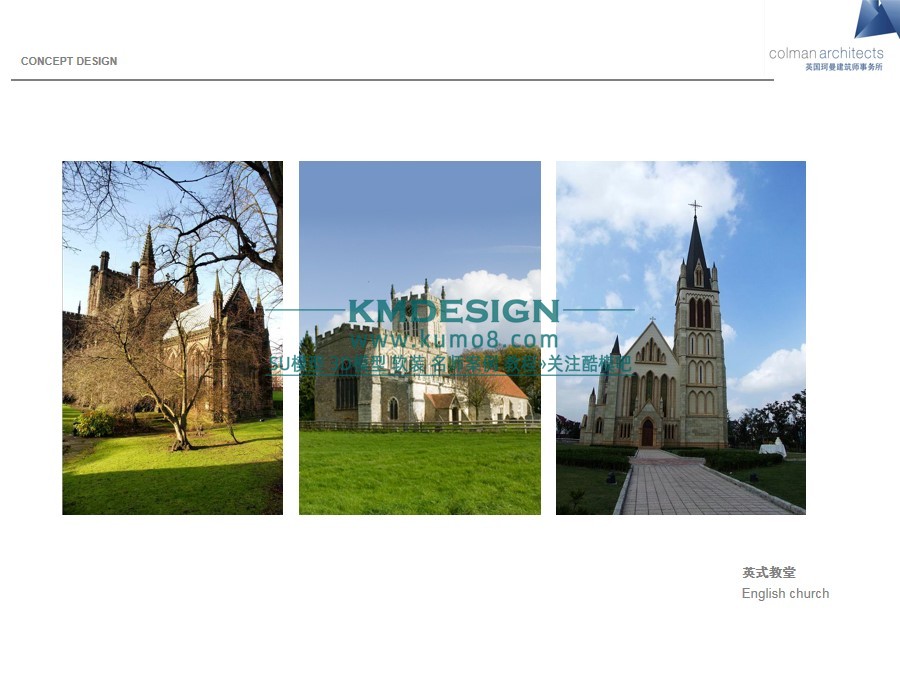Click the arched doorway of the right church
The height and width of the screenshot is (675, 900).
tap(647, 433)
